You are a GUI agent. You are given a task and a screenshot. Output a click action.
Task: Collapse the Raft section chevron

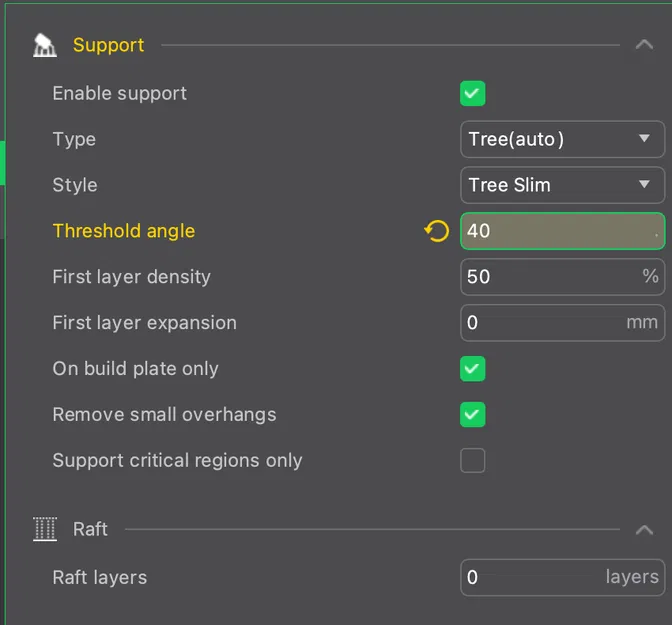tap(644, 529)
